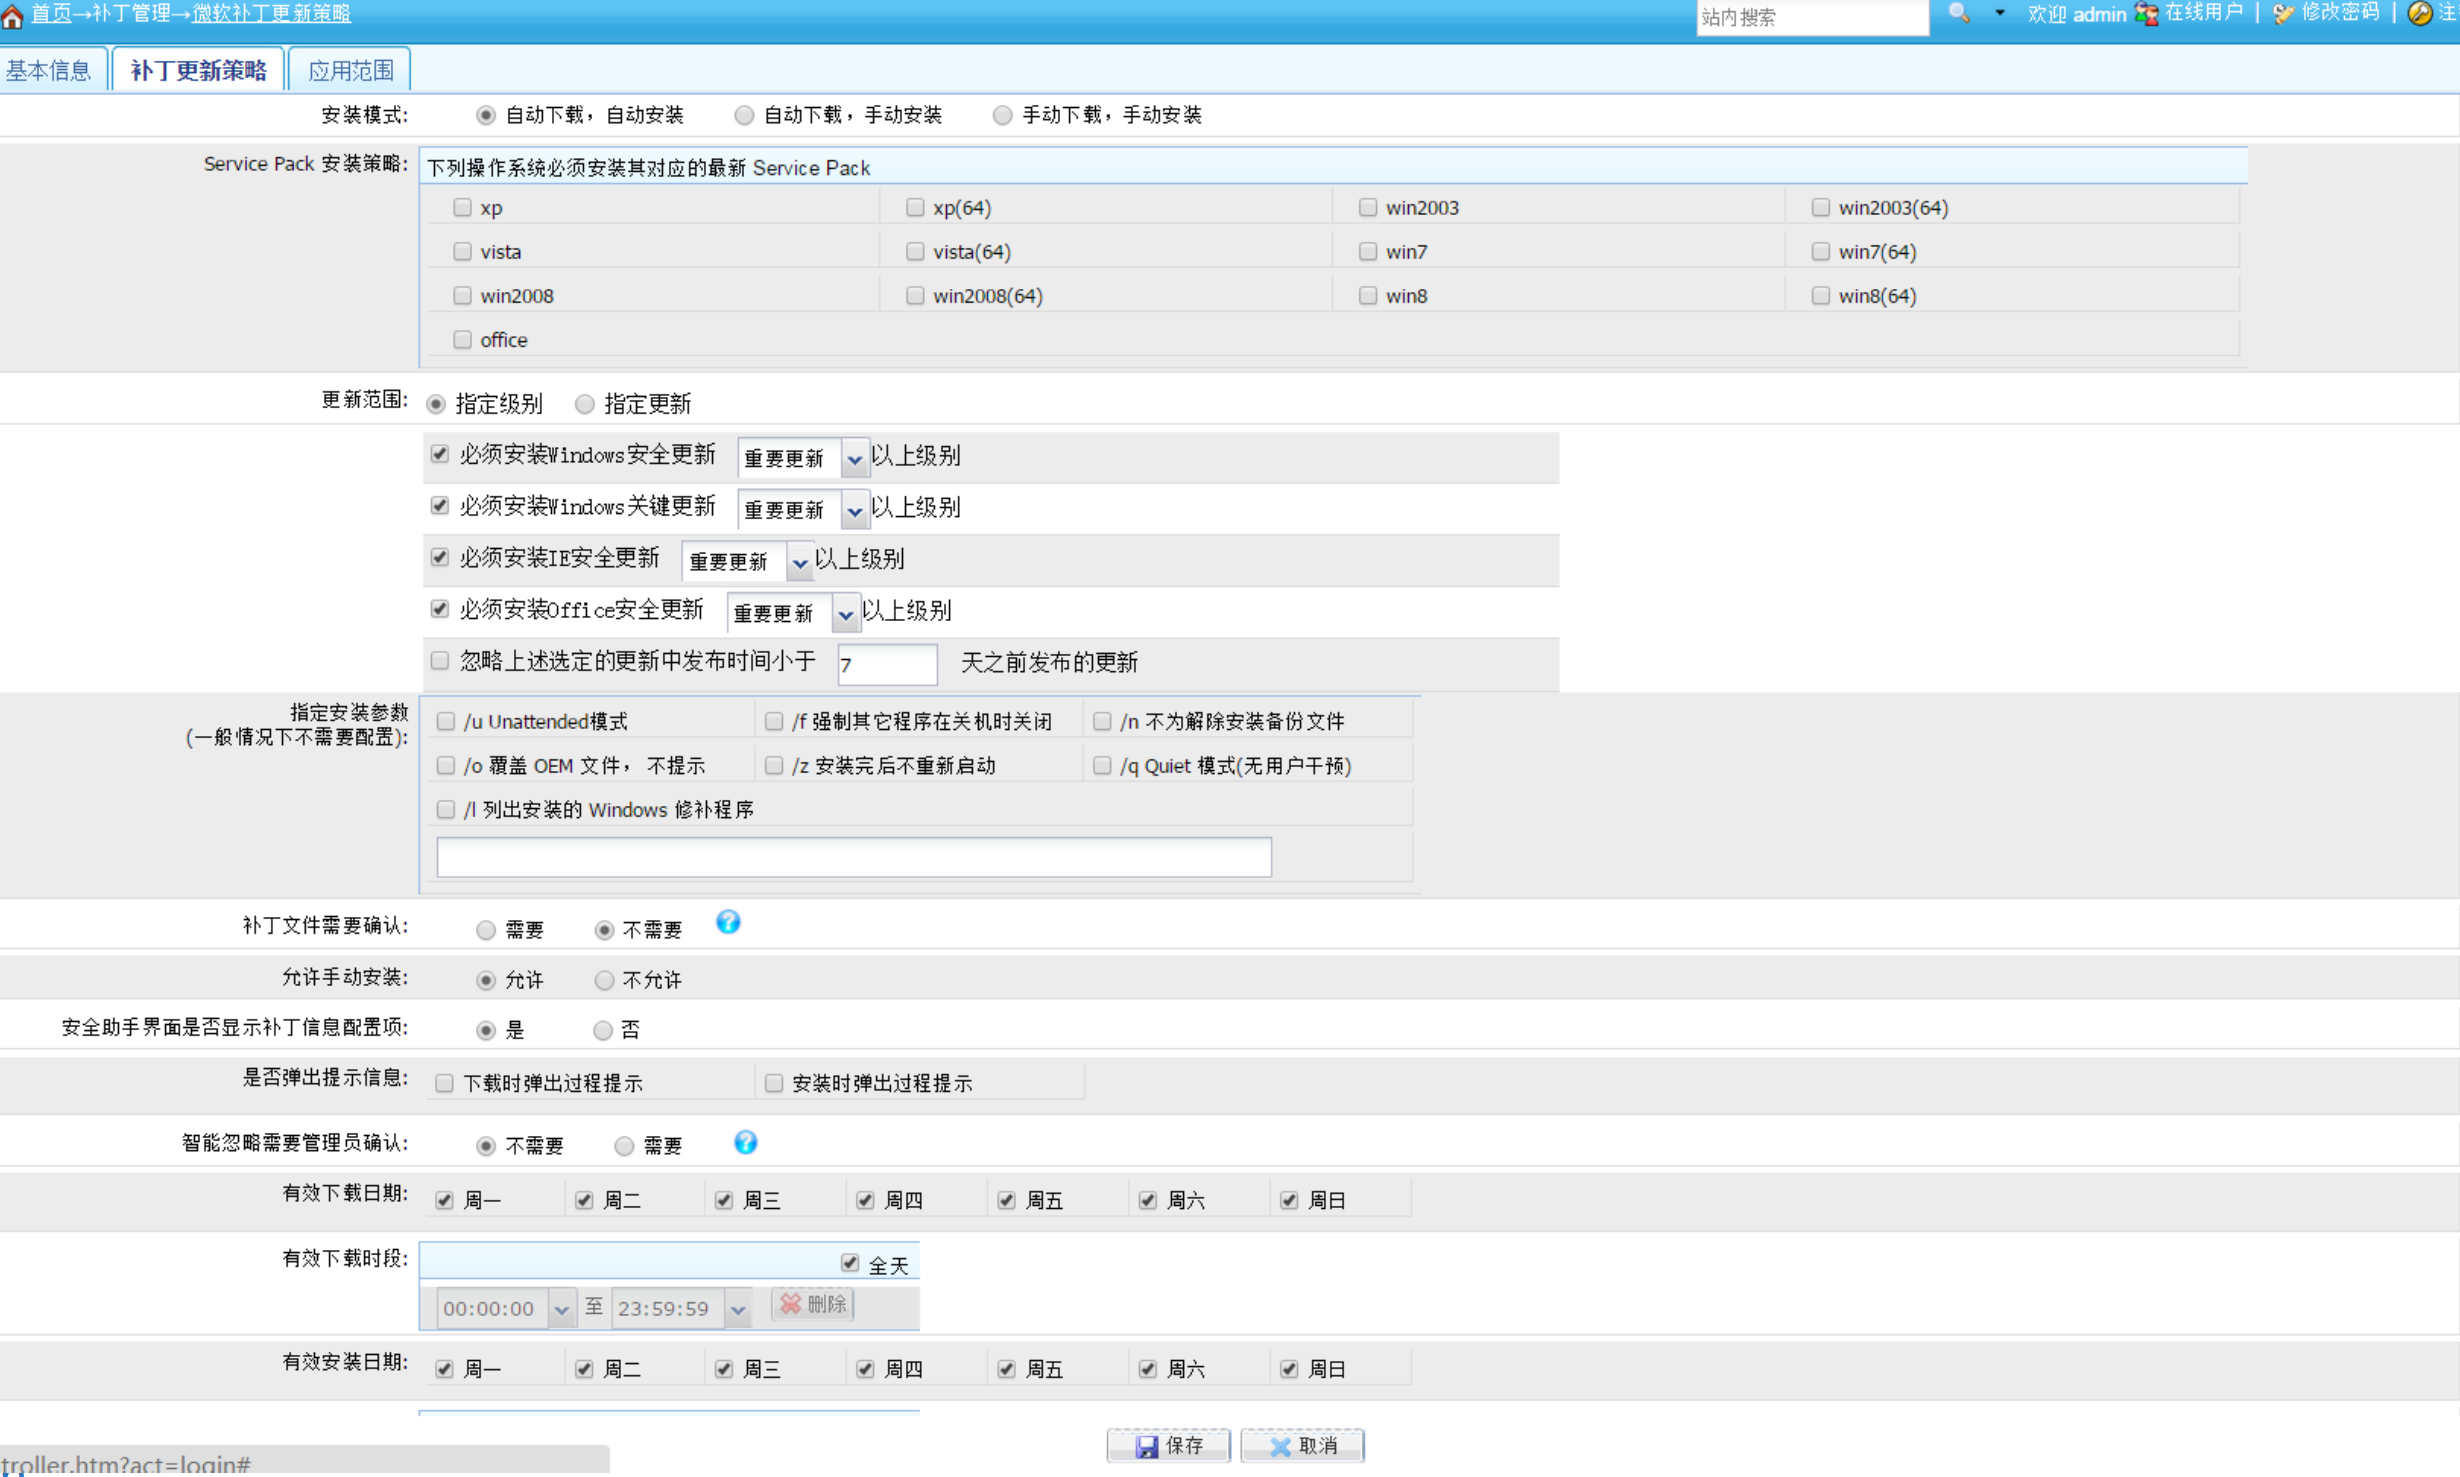Select 指定级别 update scope radio
This screenshot has width=2460, height=1477.
tap(436, 404)
